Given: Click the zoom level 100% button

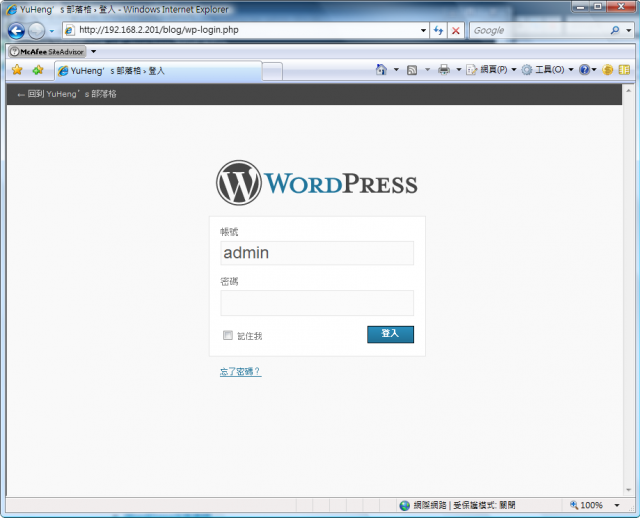Looking at the screenshot, I should coord(587,505).
